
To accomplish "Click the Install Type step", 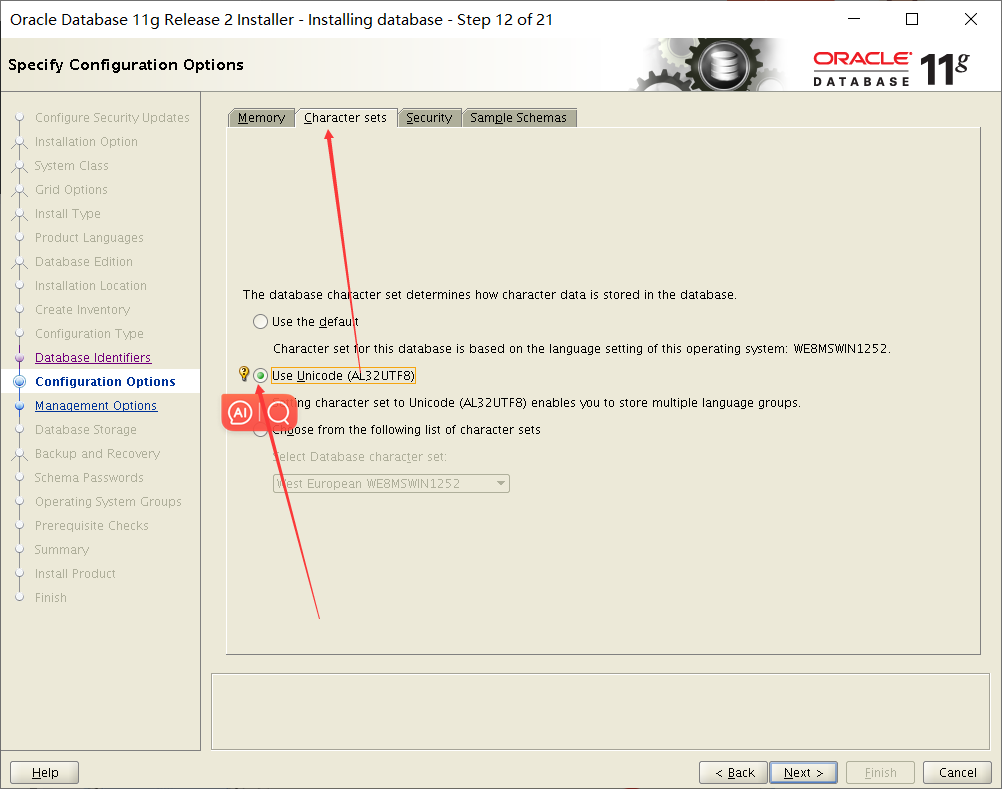I will (68, 213).
